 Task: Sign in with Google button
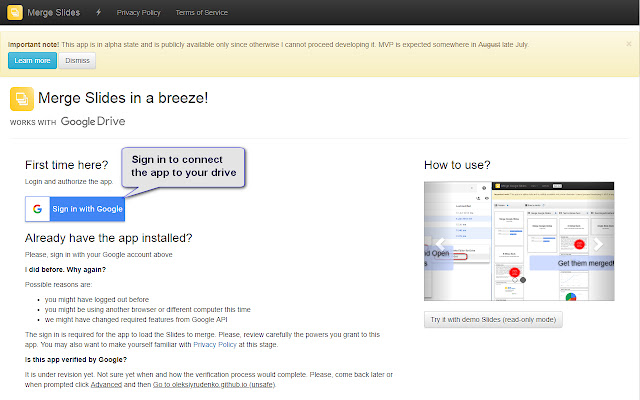75,209
